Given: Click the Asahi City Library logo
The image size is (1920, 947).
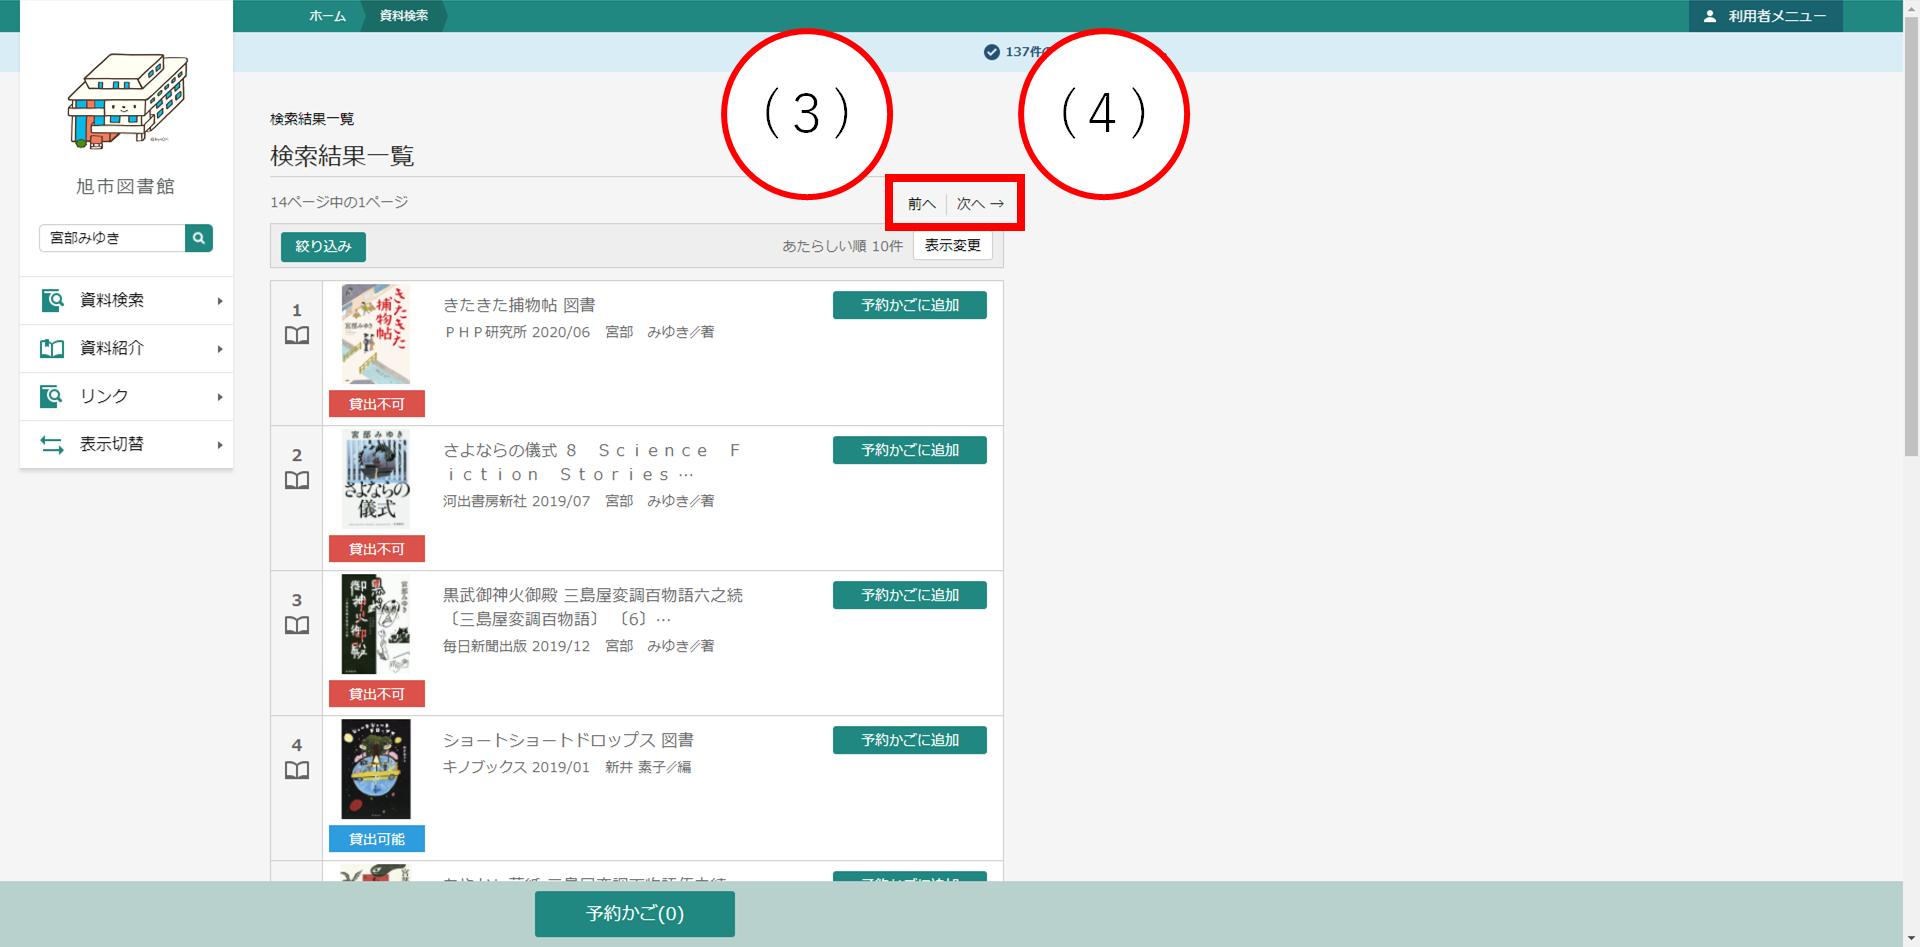Looking at the screenshot, I should point(127,101).
